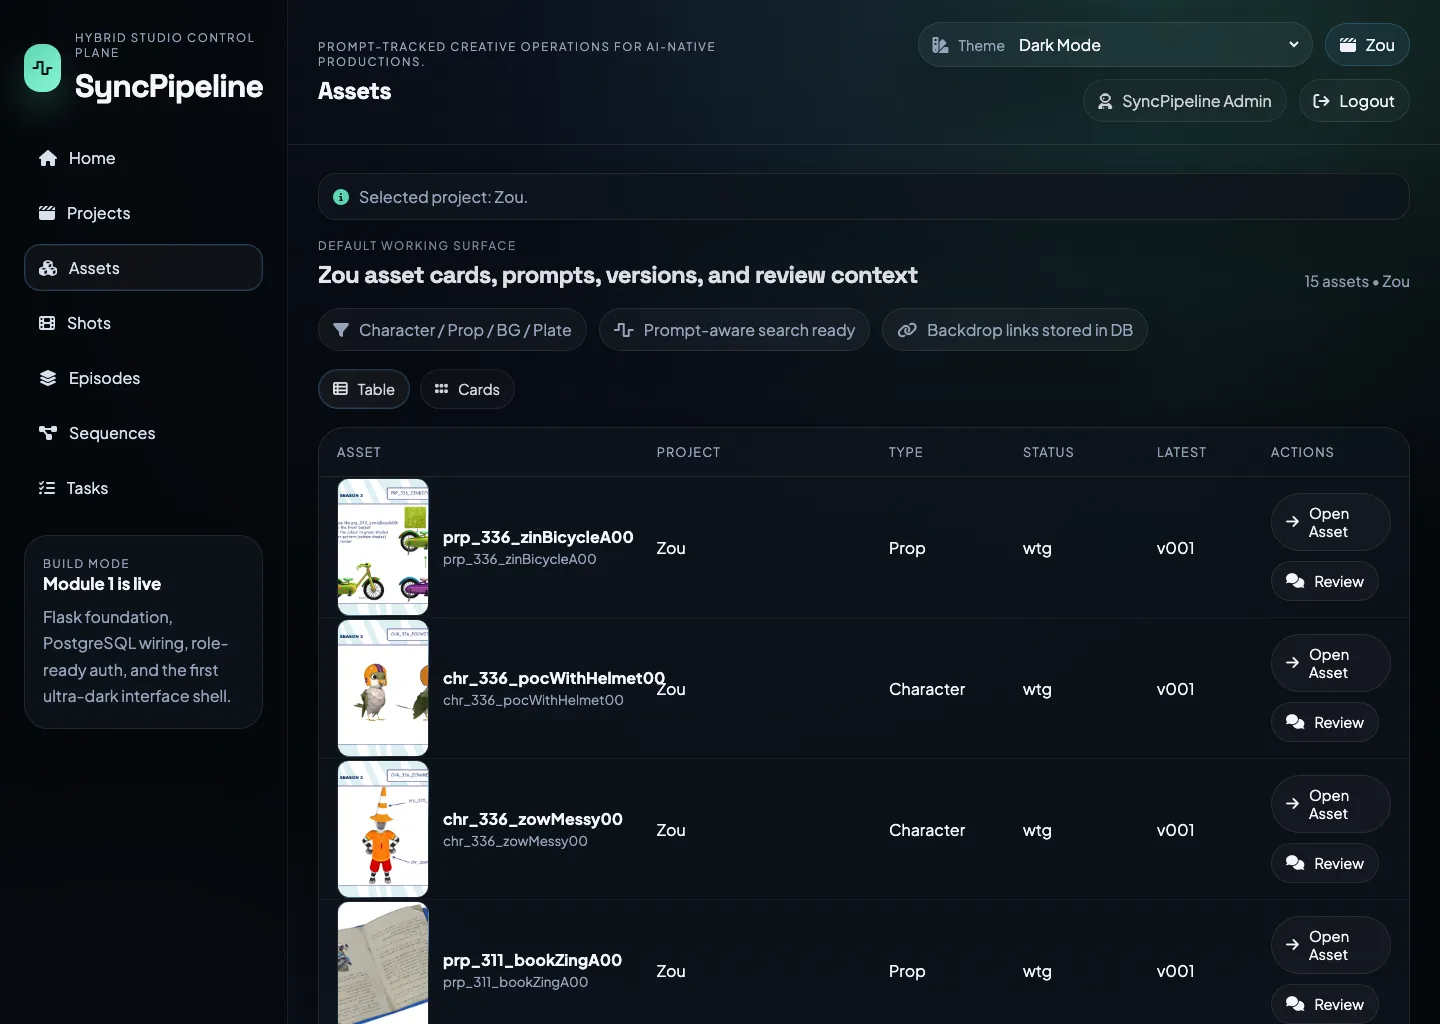Click the TYPE column header
1440x1024 pixels.
click(906, 452)
